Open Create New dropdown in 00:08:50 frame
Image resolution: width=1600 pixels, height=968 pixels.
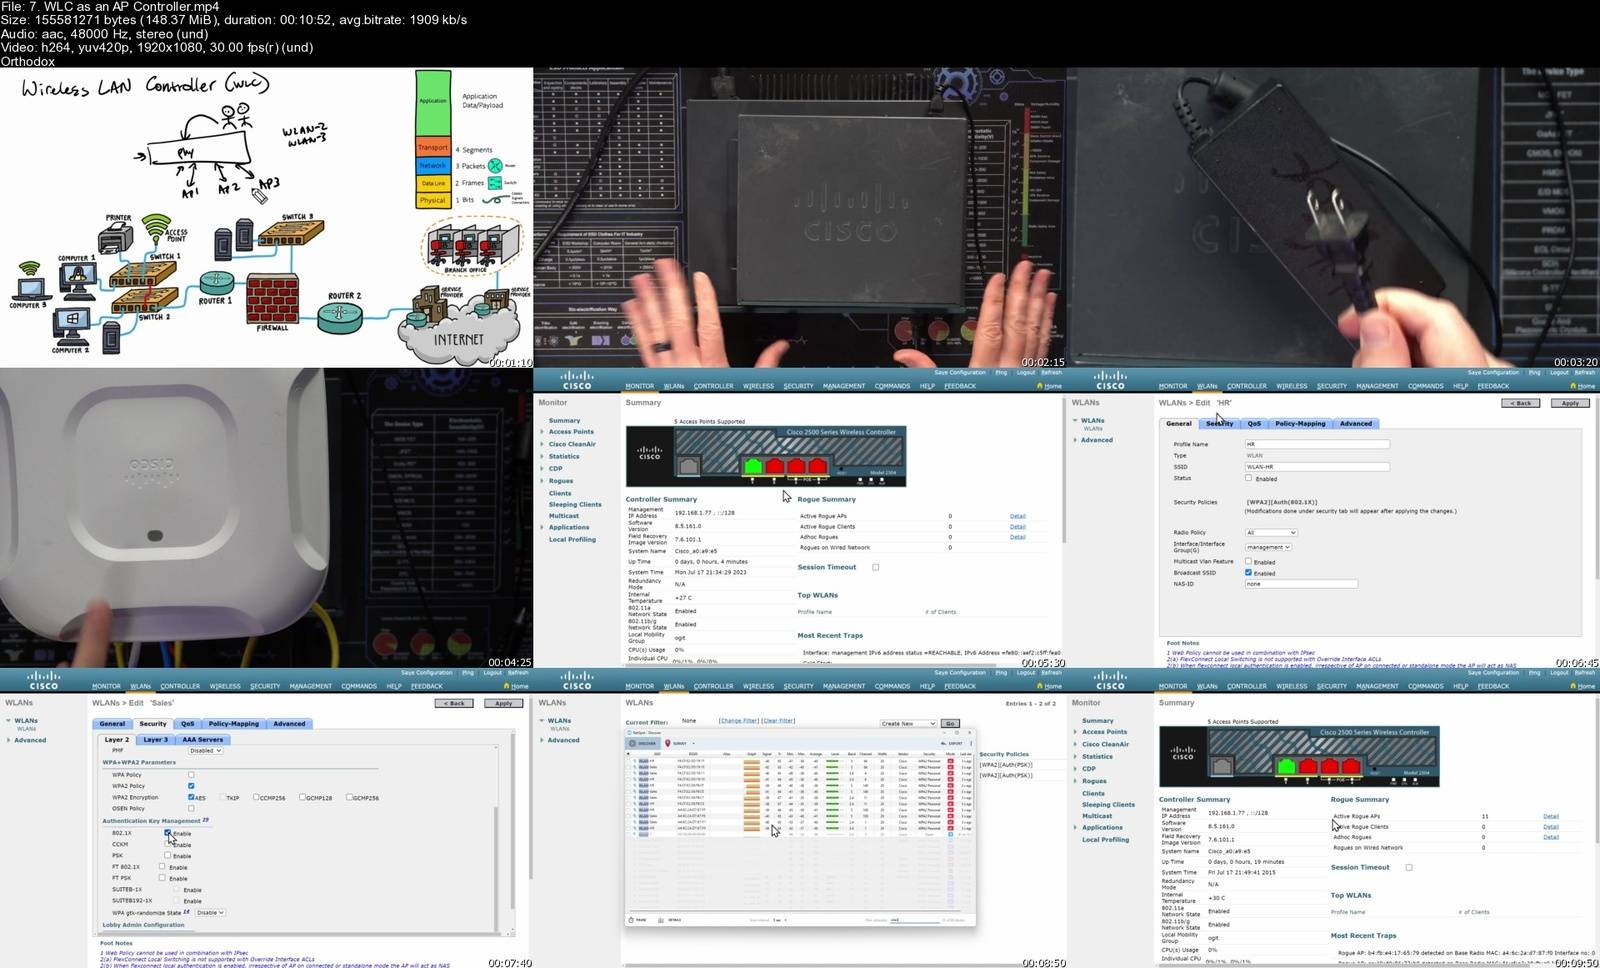[908, 723]
